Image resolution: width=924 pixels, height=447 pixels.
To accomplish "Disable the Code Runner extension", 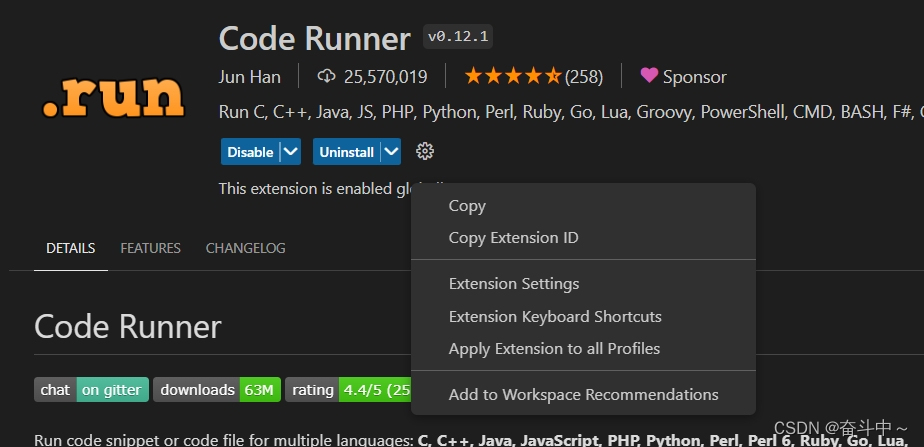I will (250, 152).
